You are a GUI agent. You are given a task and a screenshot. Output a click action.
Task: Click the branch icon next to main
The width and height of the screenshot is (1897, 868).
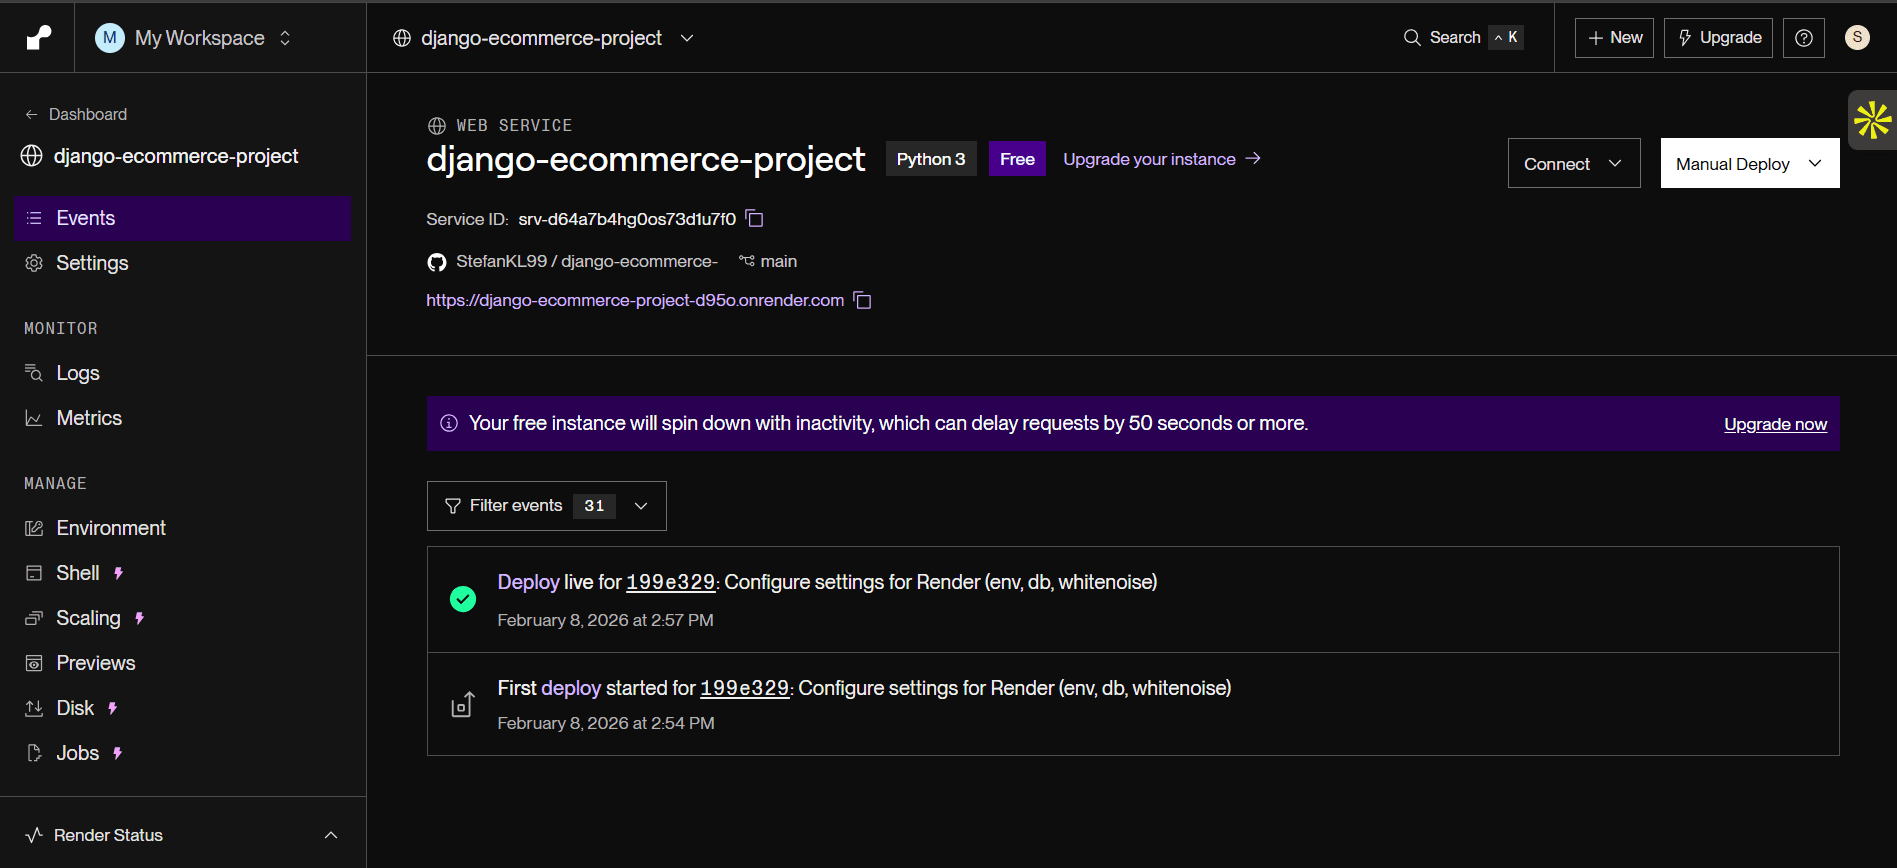tap(747, 261)
